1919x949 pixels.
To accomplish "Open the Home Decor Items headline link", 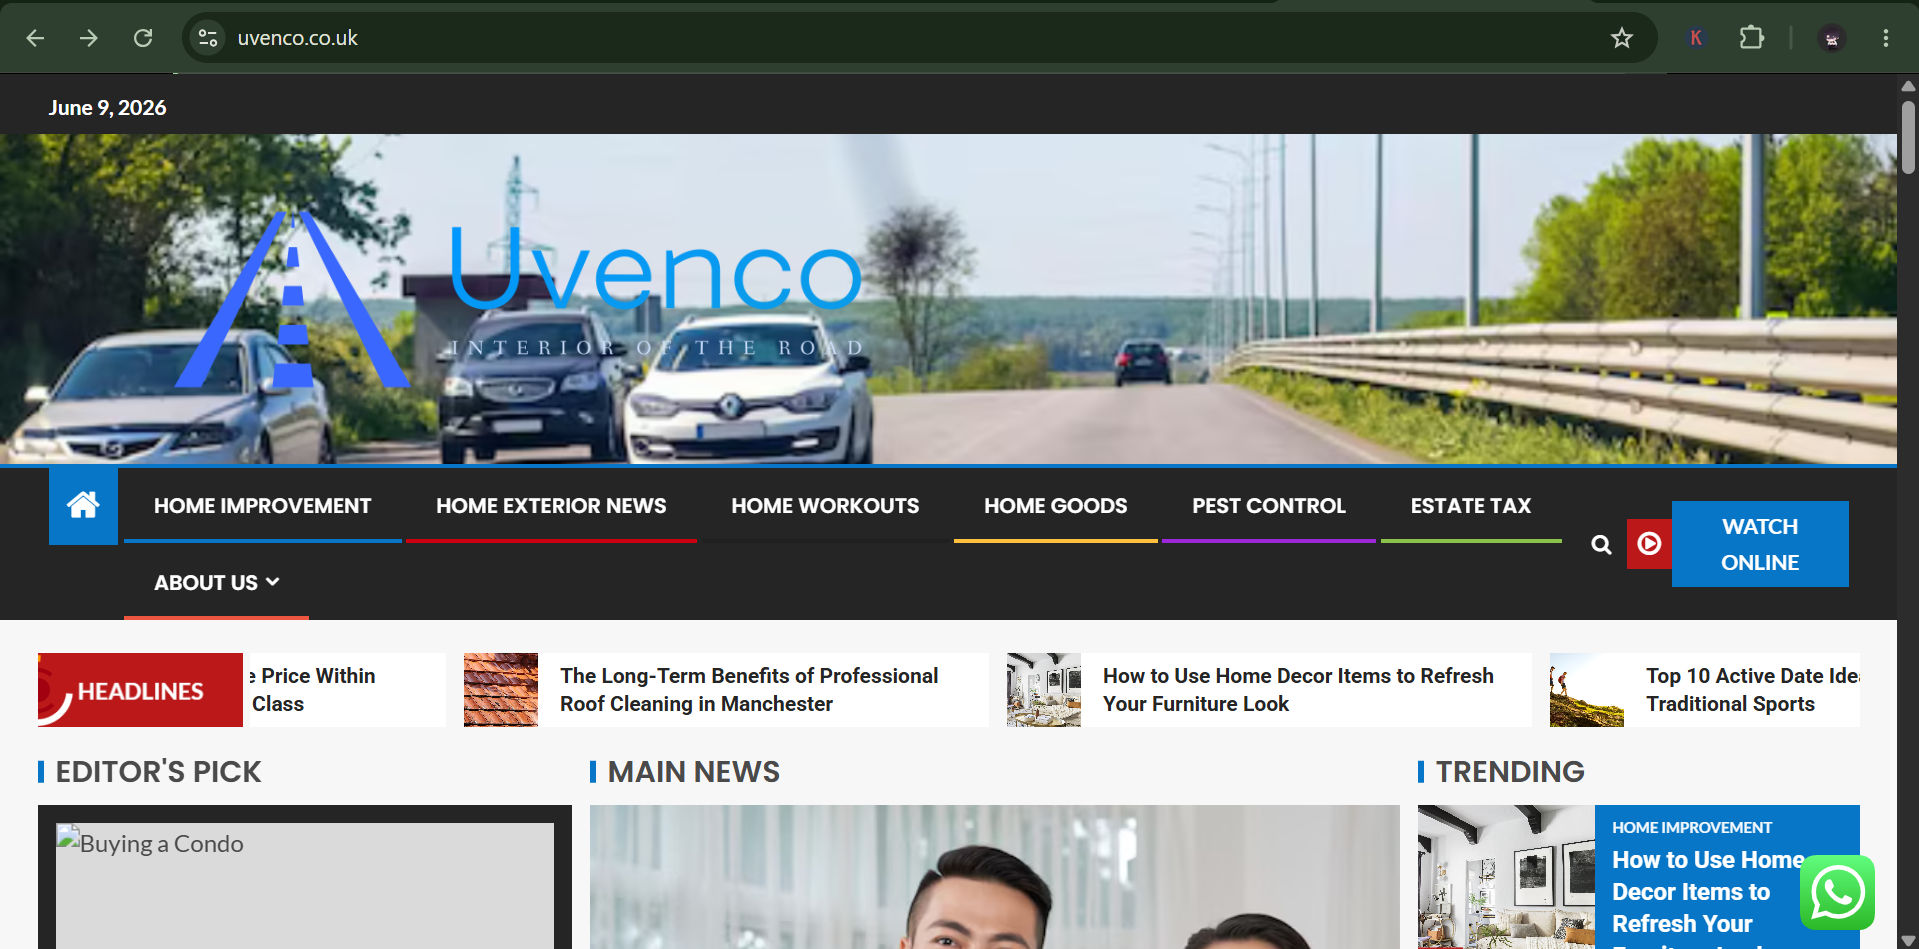I will 1298,690.
